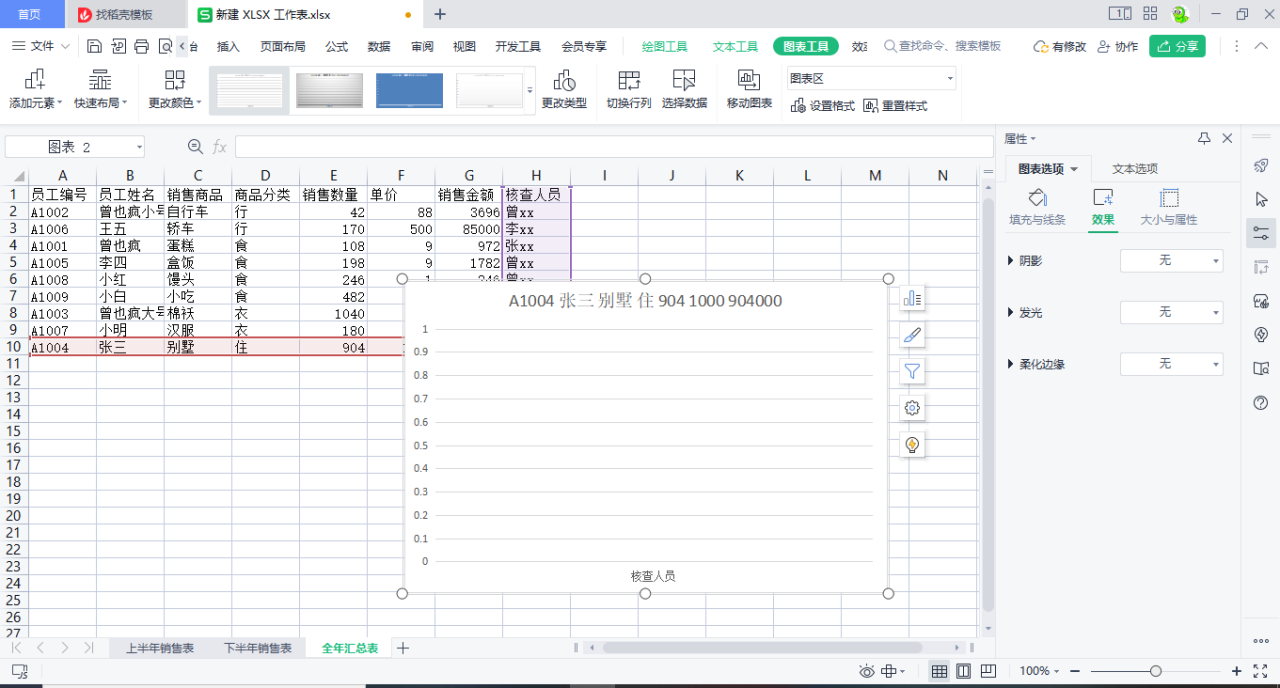1280x688 pixels.
Task: Select the gray gradient chart style thumbnail
Action: pos(329,90)
